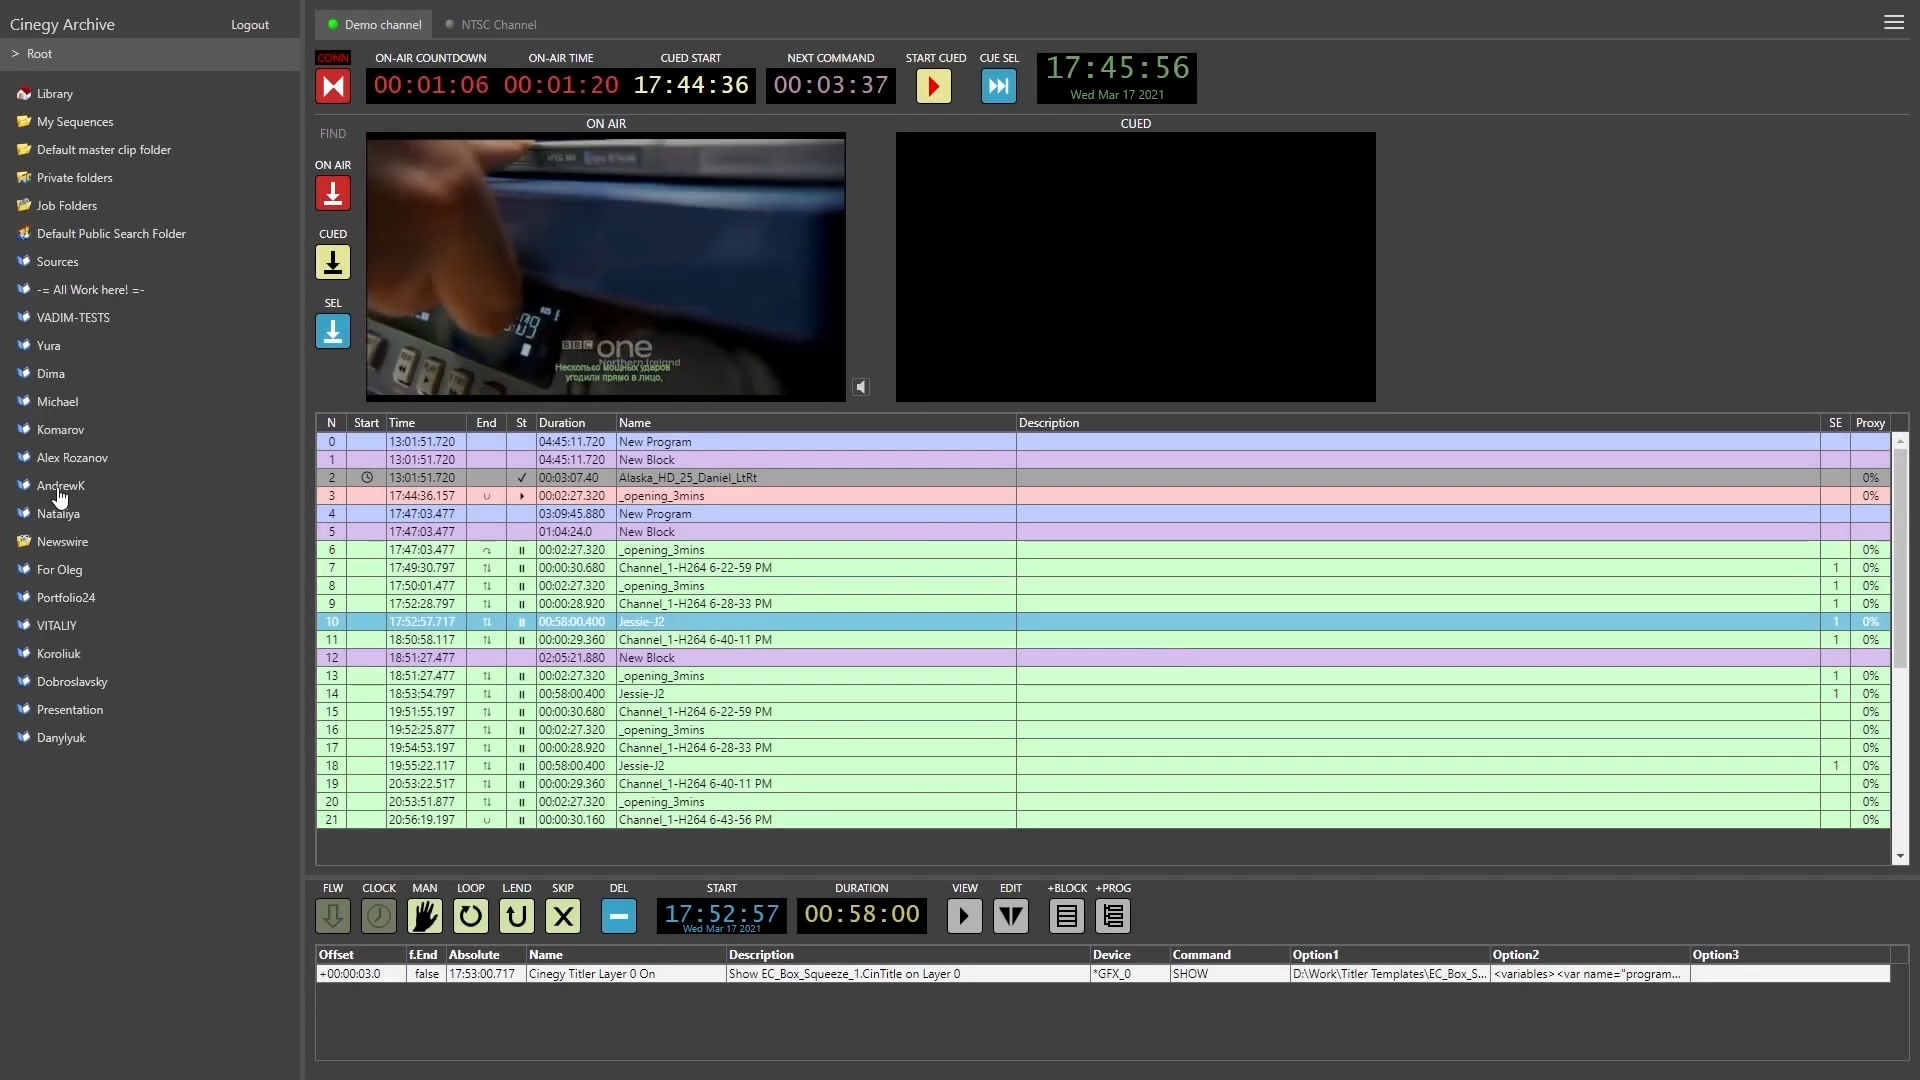Screen dimensions: 1920x1080
Task: Click the Komarov folder icon
Action: click(x=24, y=429)
